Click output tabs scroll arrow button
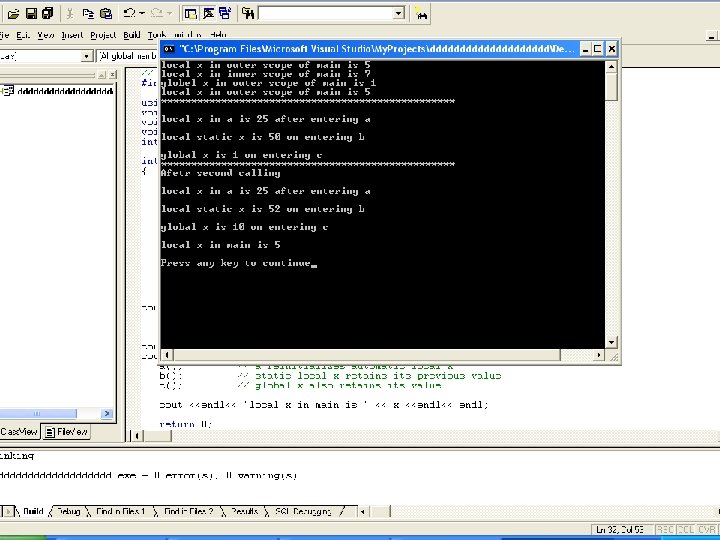 tap(8, 511)
